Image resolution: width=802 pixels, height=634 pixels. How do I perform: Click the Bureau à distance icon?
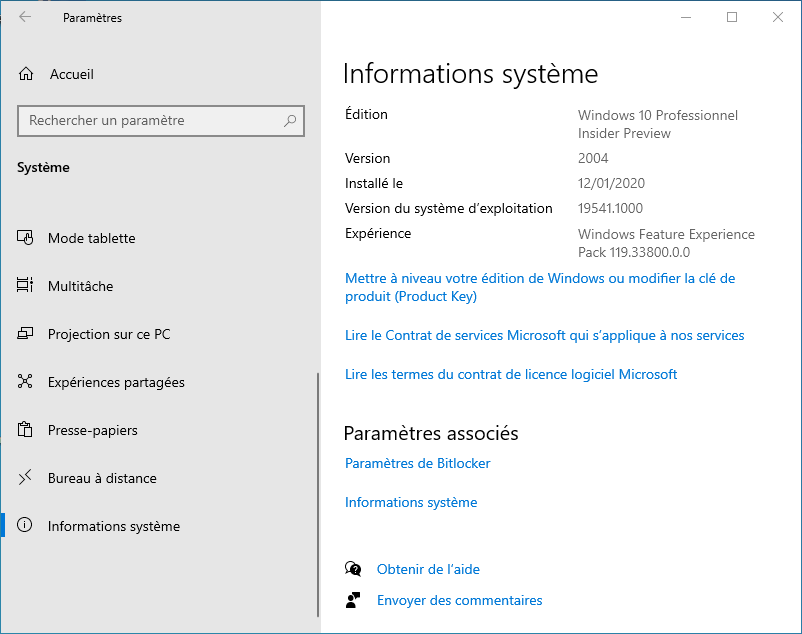25,478
